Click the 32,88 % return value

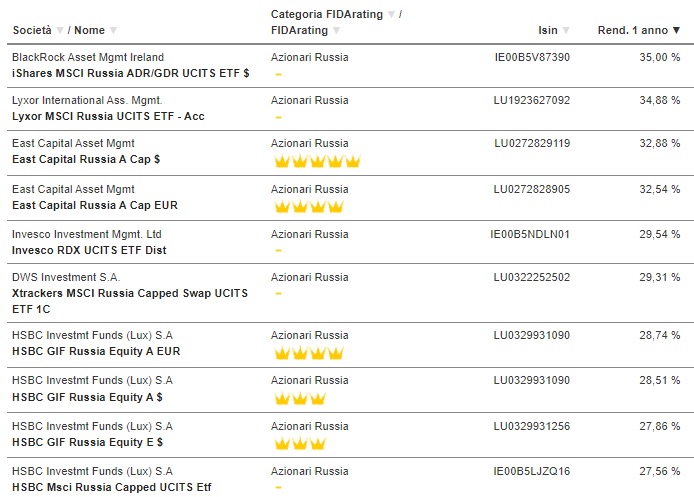pyautogui.click(x=659, y=143)
